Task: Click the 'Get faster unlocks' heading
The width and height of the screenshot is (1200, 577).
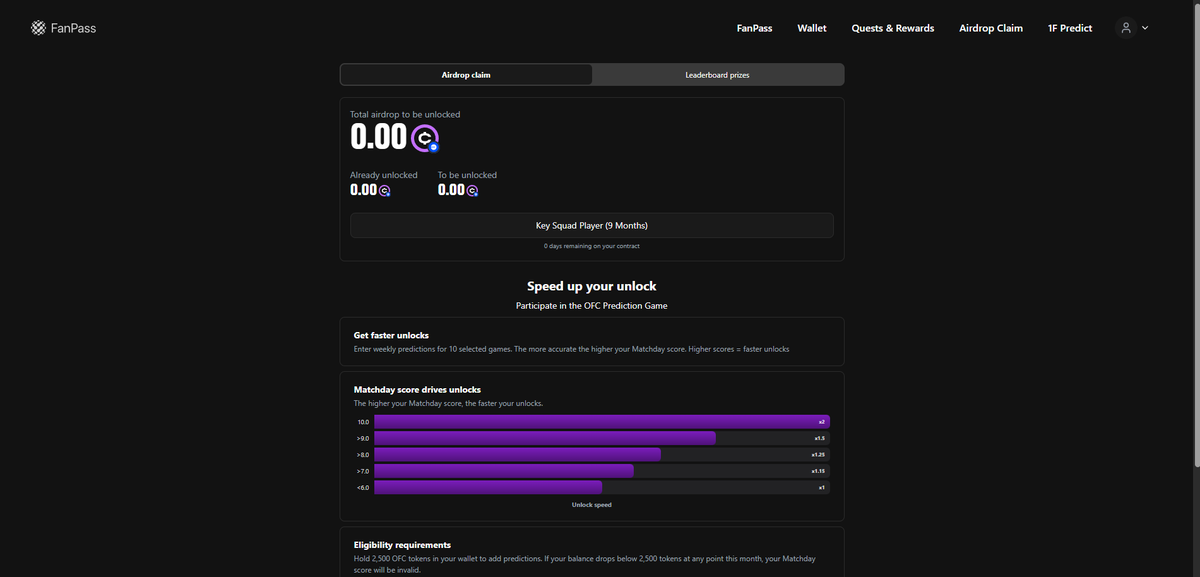Action: (391, 335)
